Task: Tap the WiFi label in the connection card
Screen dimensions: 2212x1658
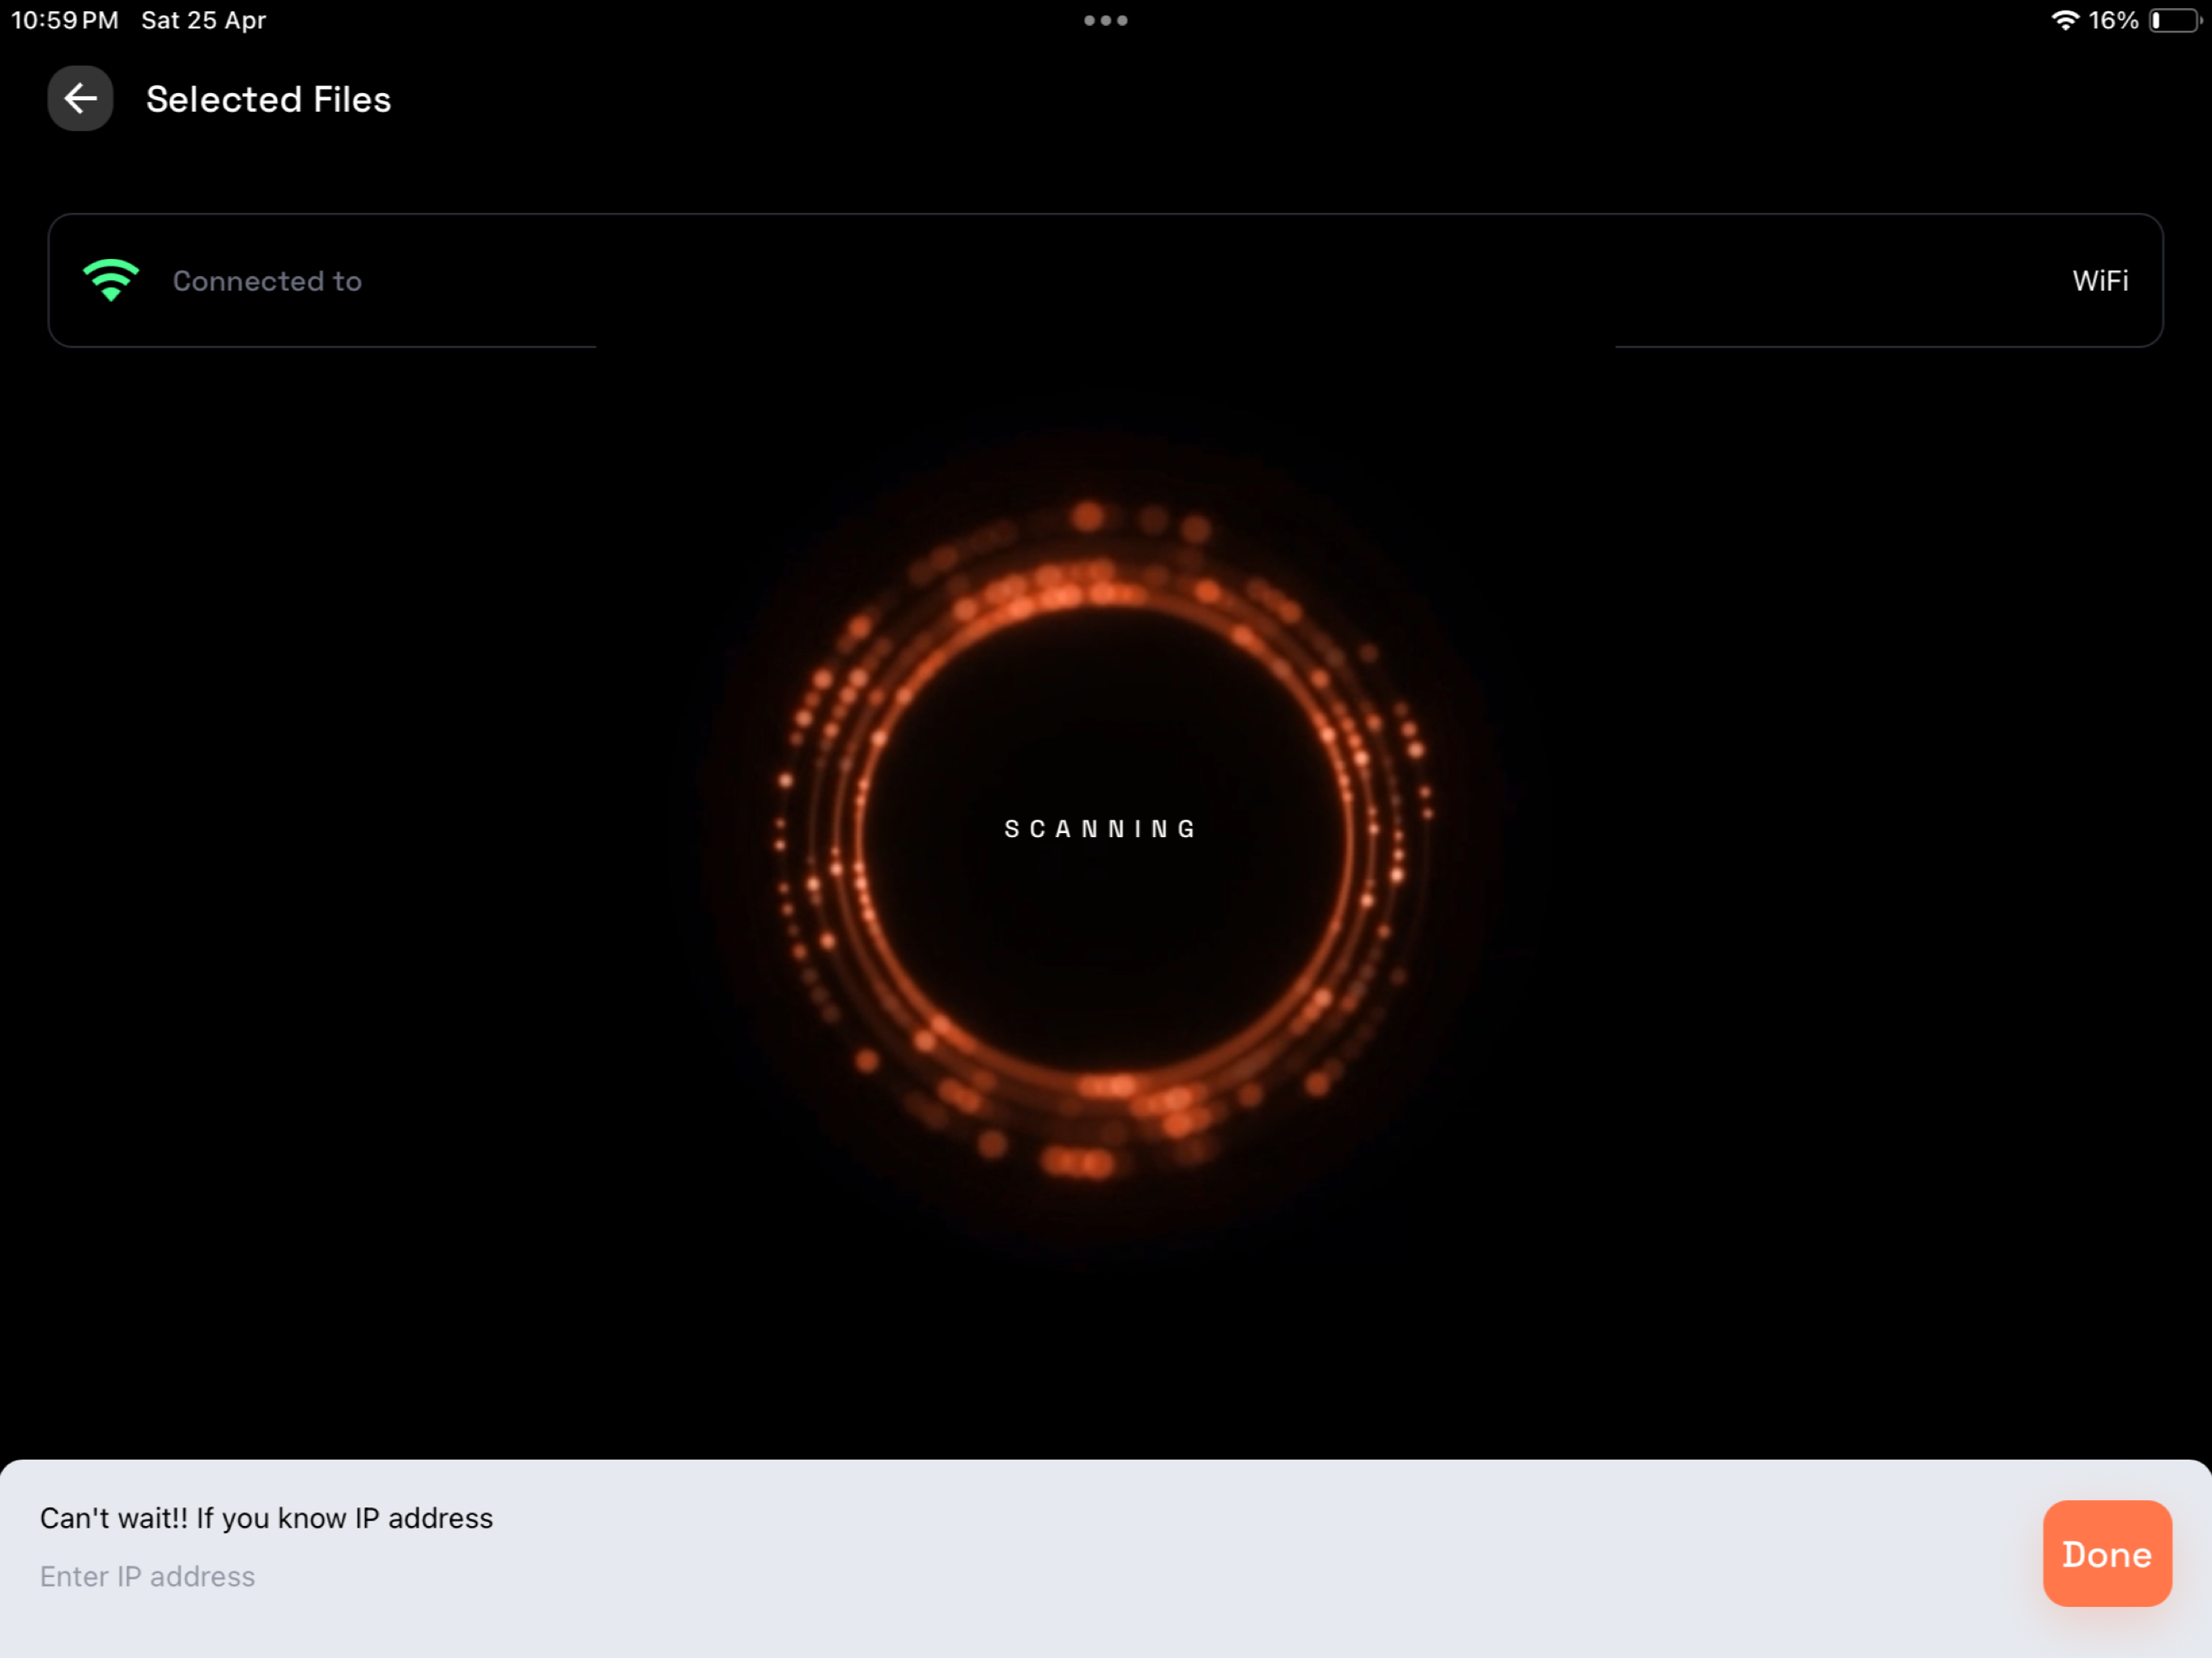Action: 2100,281
